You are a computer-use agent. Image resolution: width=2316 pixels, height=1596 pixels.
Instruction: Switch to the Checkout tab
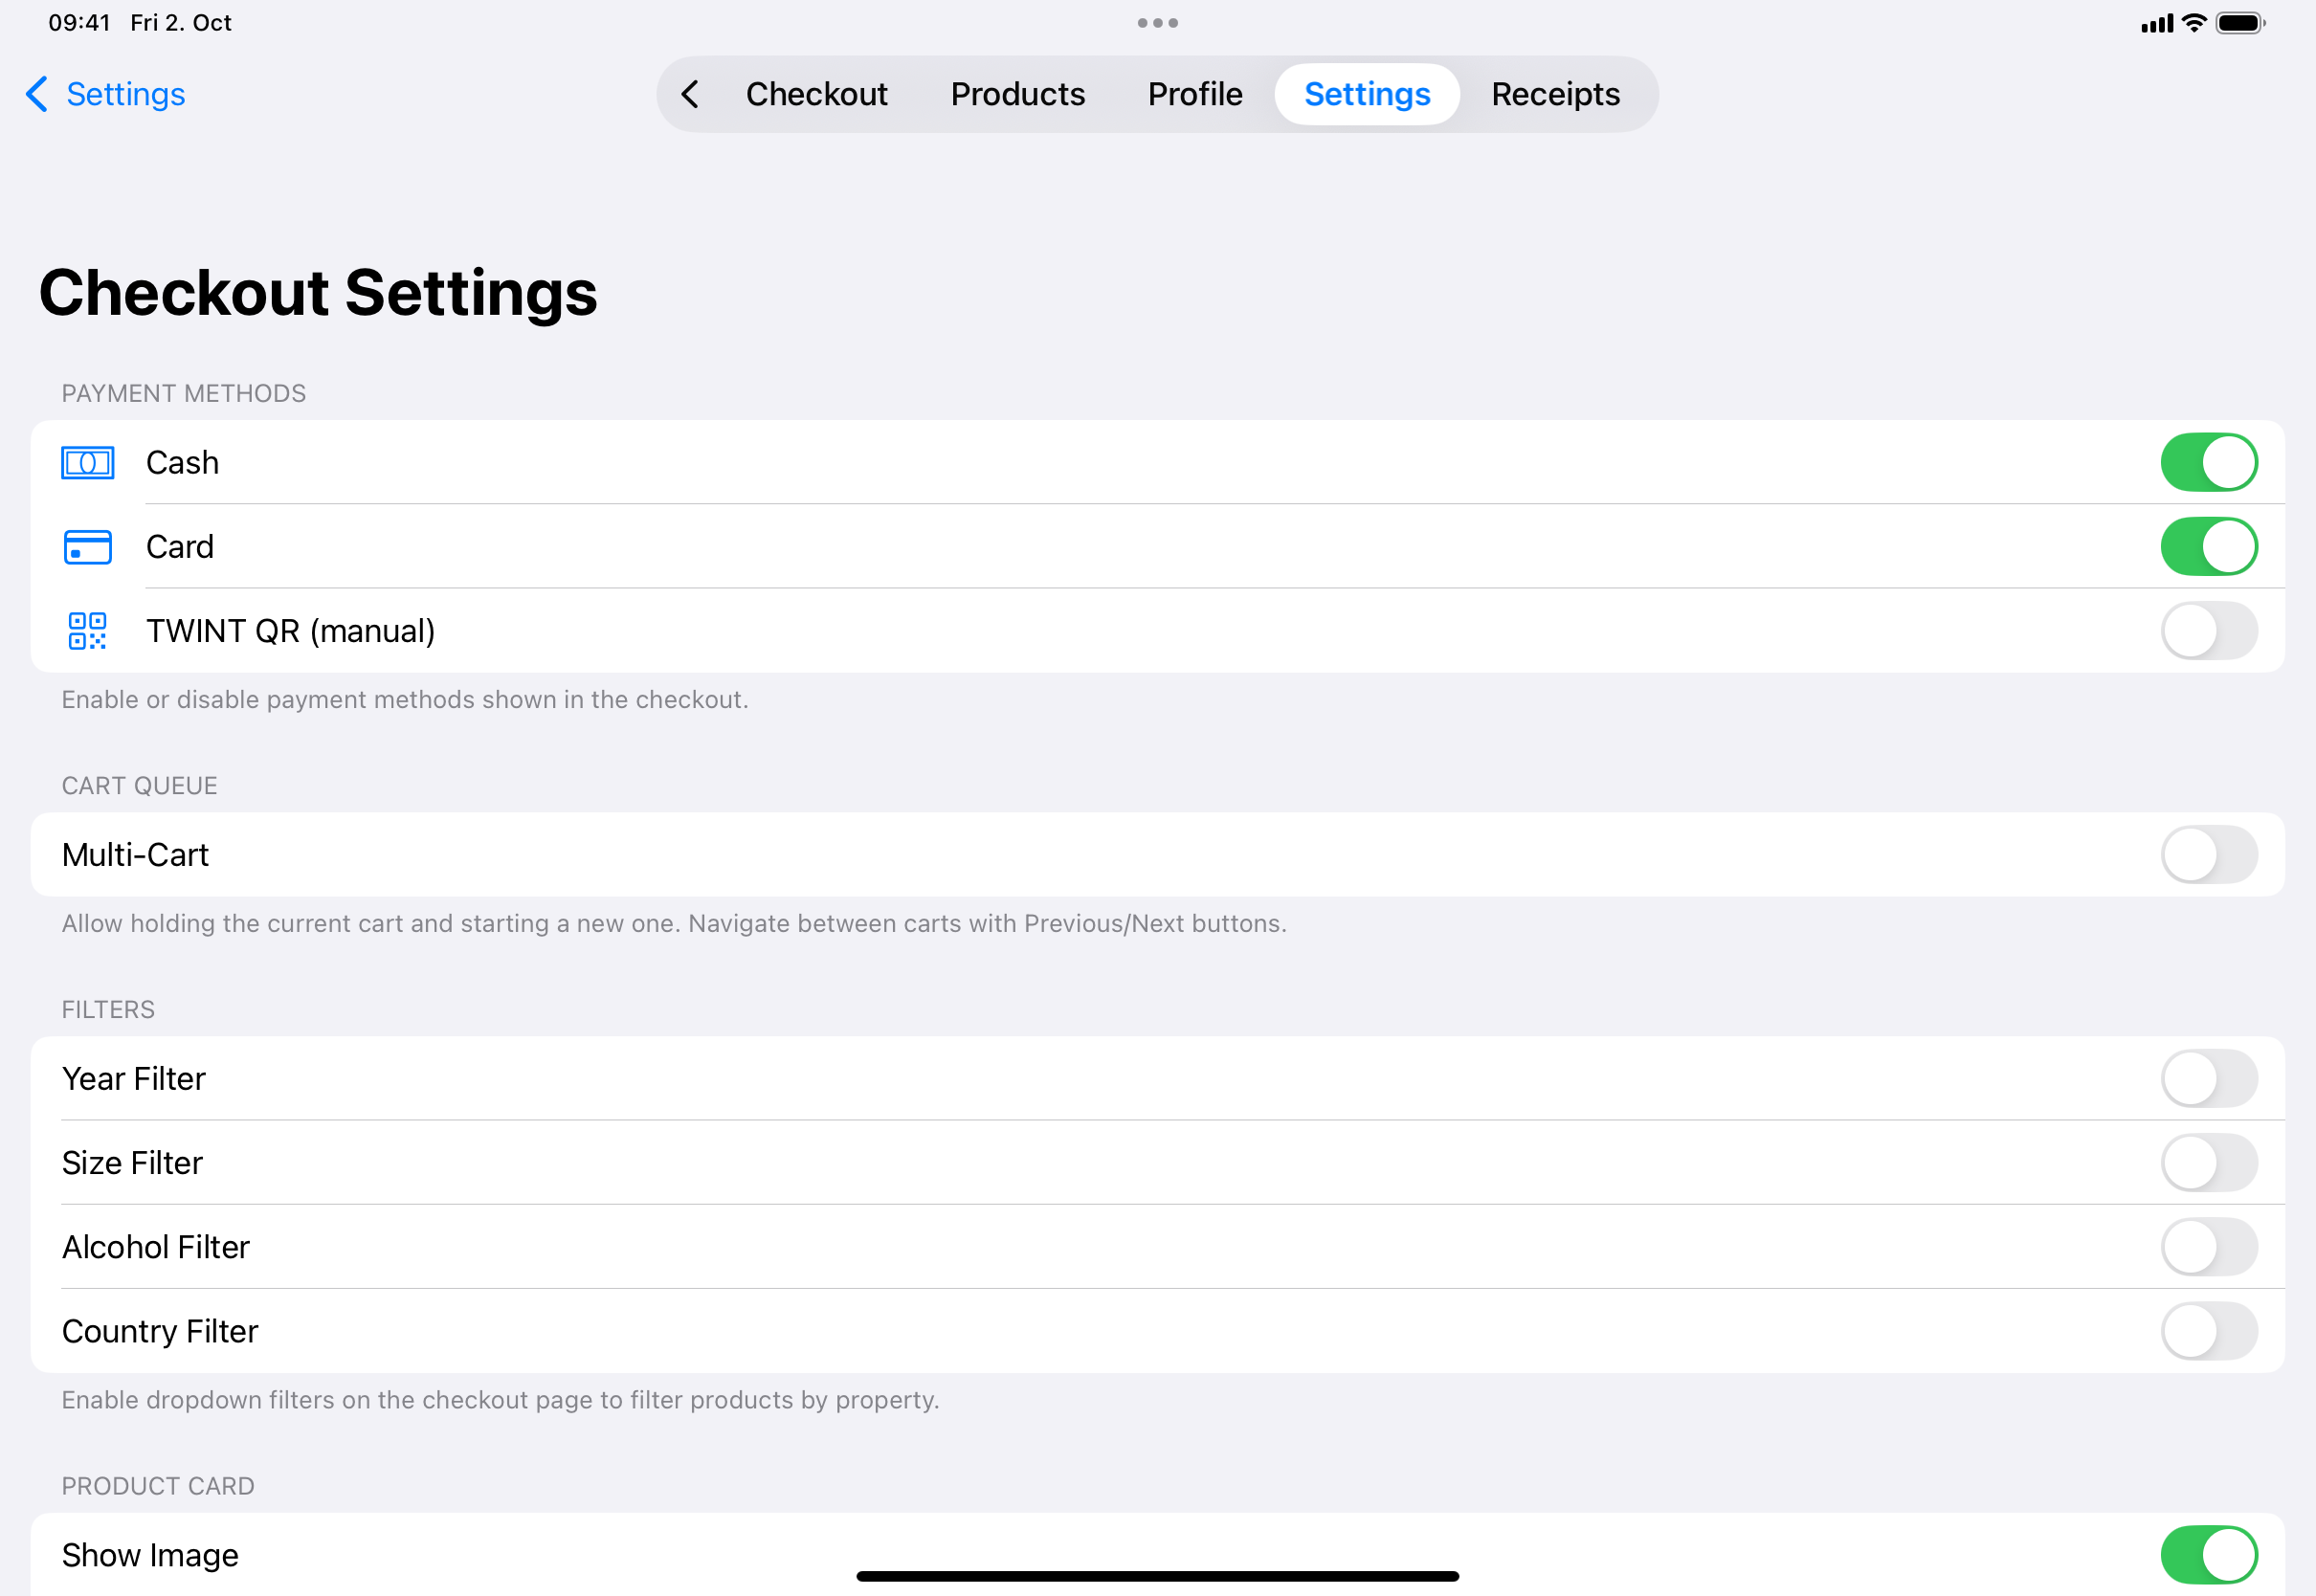pyautogui.click(x=816, y=94)
